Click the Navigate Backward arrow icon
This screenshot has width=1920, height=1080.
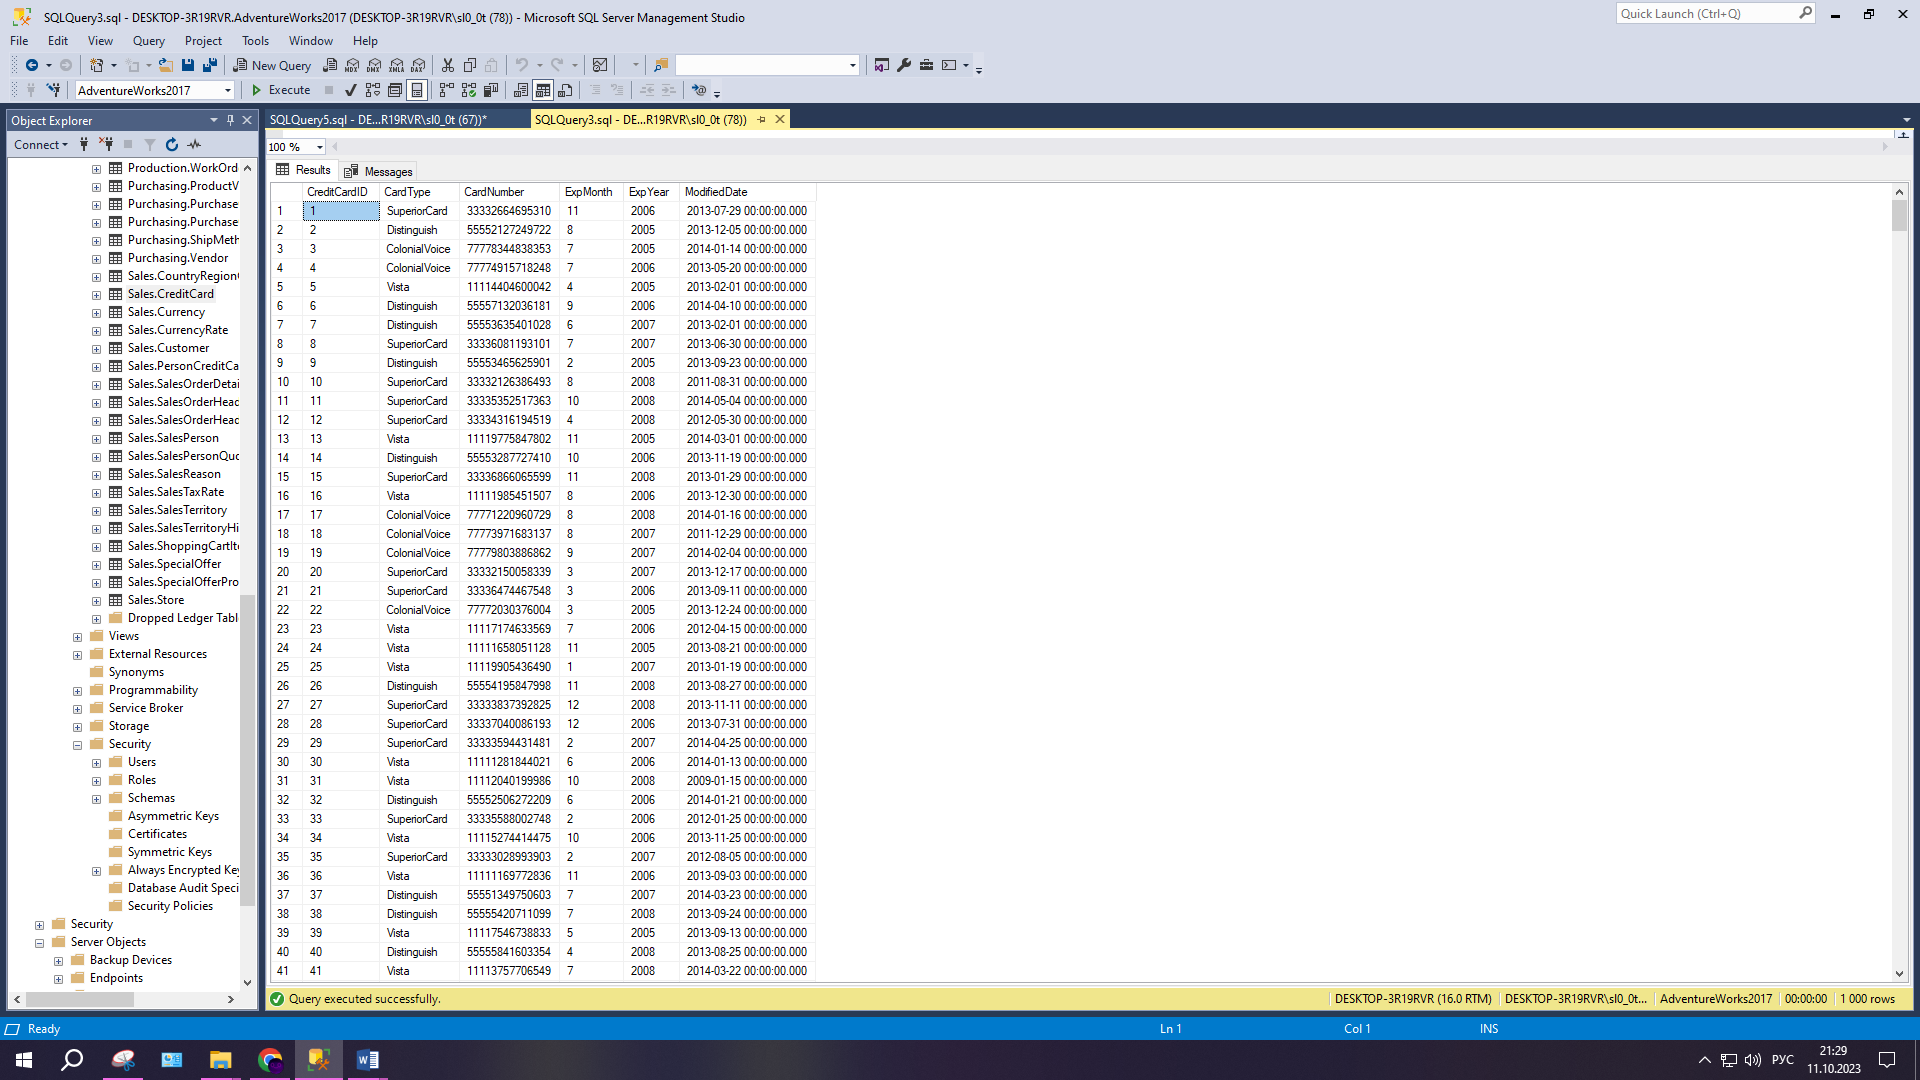point(32,65)
